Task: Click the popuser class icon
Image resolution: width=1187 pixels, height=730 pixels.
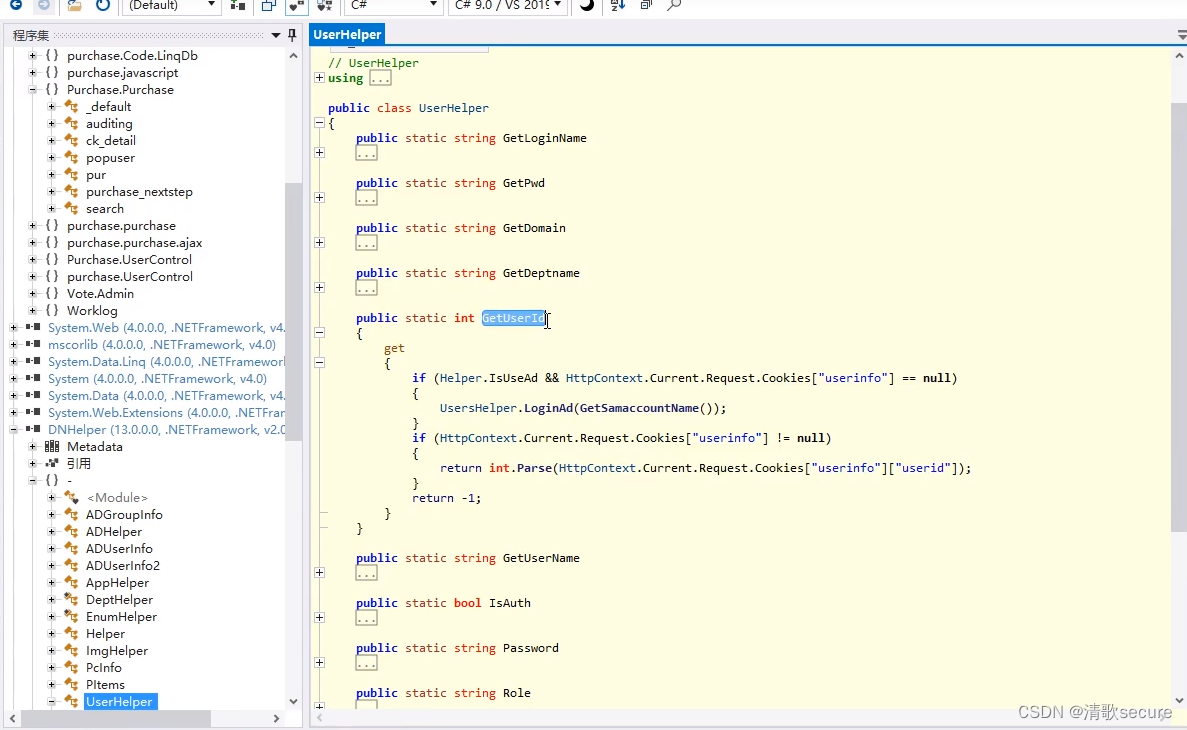Action: click(x=71, y=158)
